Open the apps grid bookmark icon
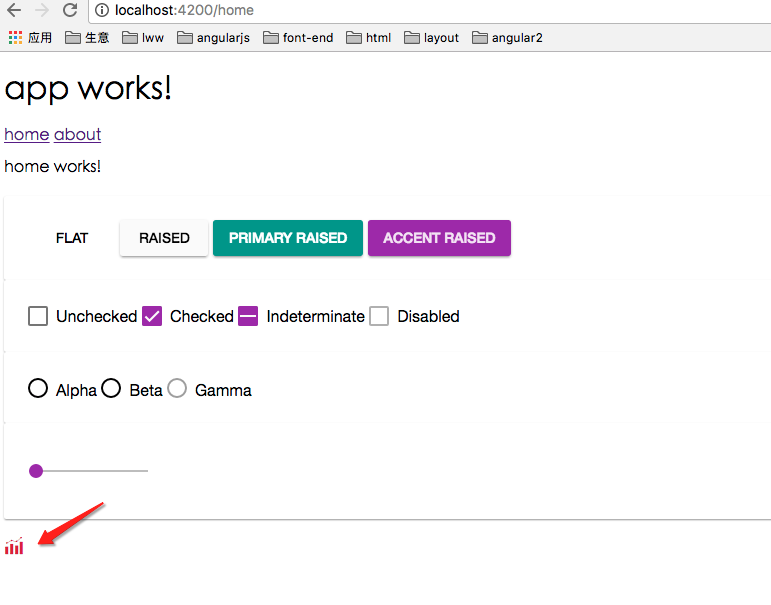The width and height of the screenshot is (771, 605). click(15, 37)
